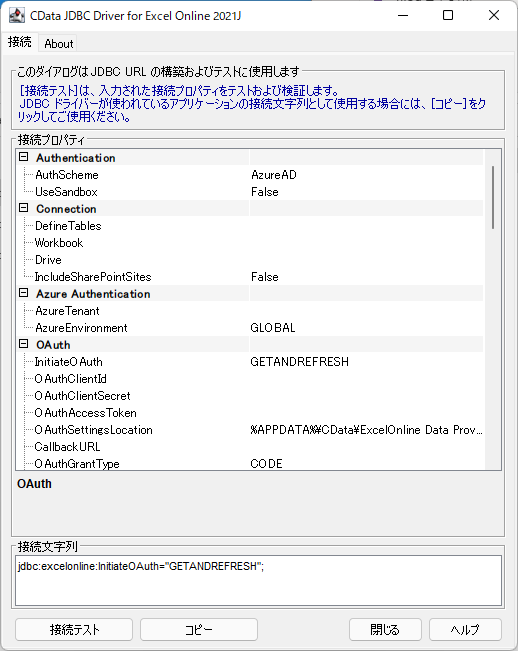518x651 pixels.
Task: Select the UseSandbox property
Action: (66, 192)
